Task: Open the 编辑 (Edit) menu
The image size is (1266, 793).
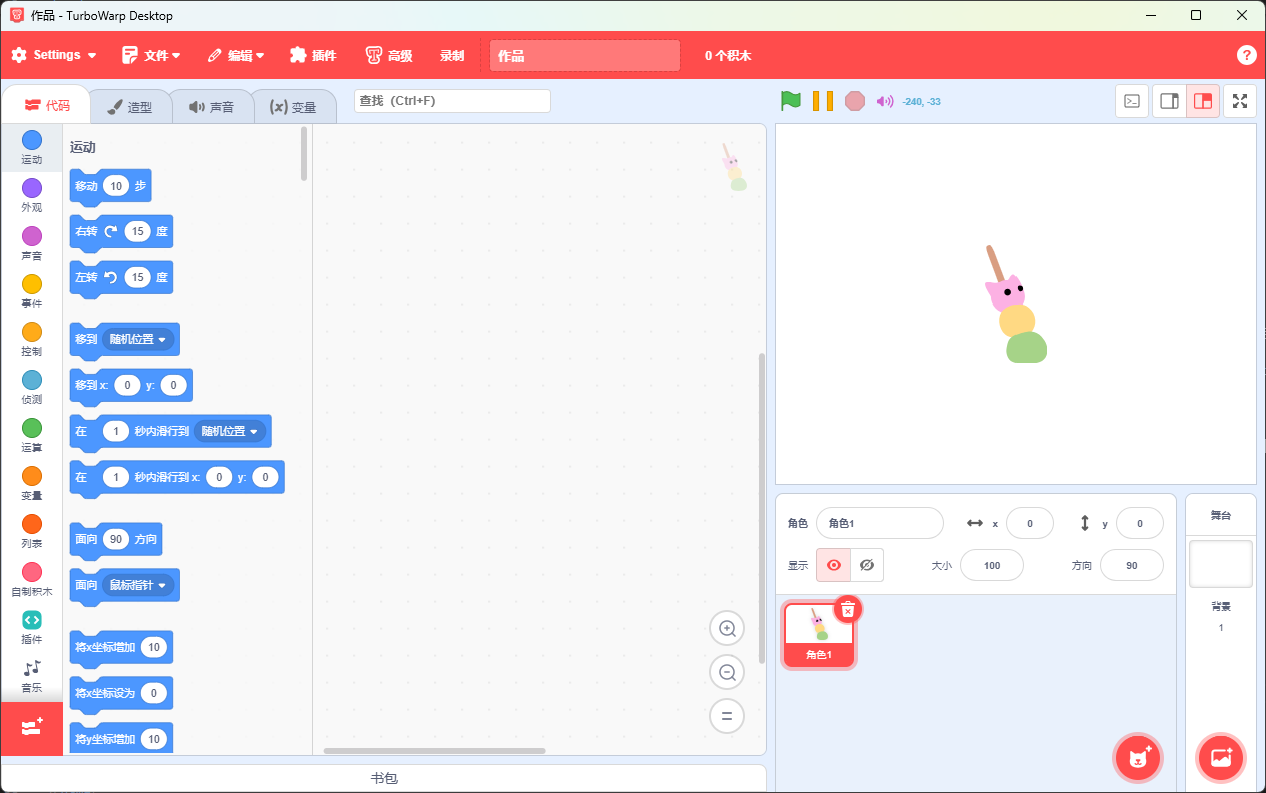Action: 235,55
